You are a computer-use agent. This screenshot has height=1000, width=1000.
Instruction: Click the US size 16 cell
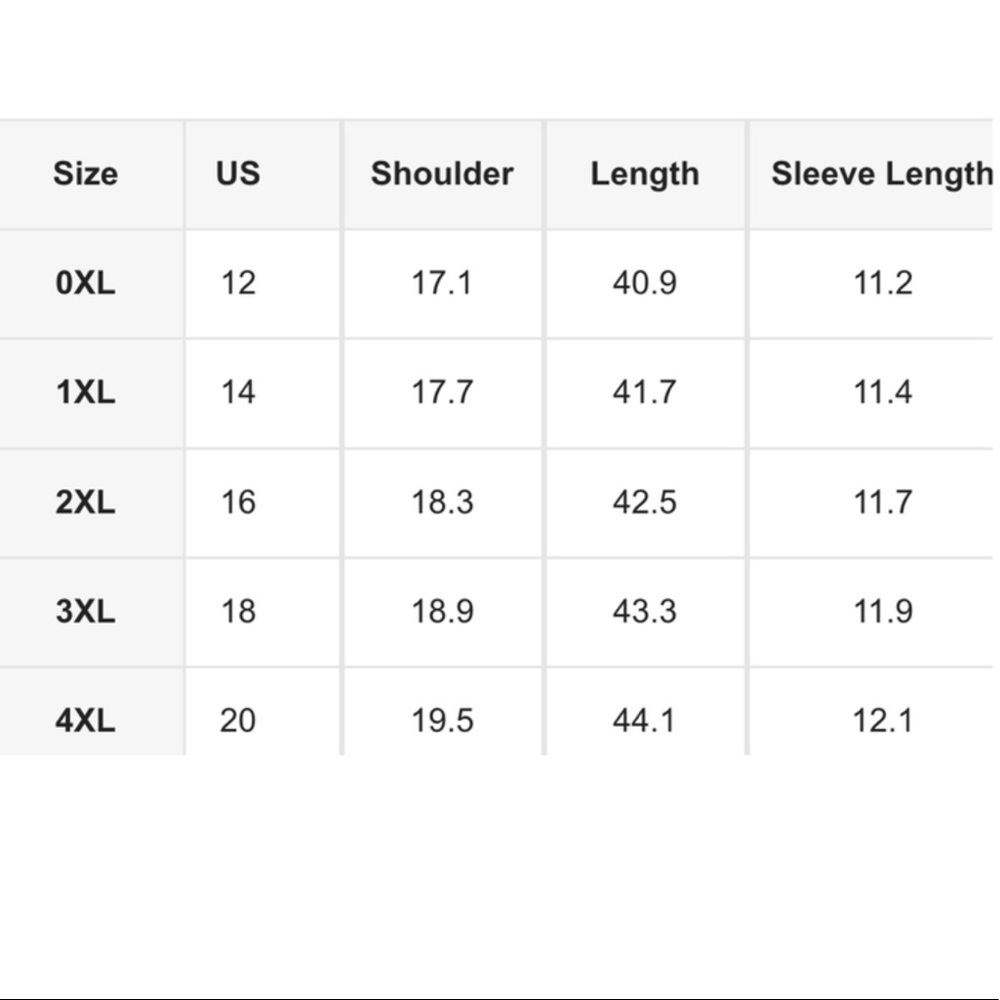[238, 502]
